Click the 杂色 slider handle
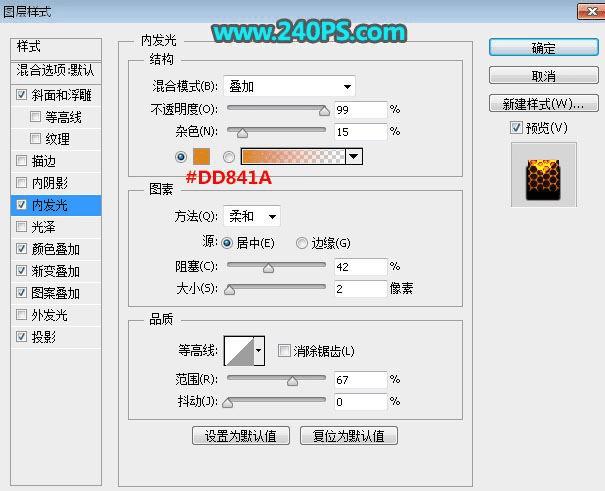 pyautogui.click(x=242, y=133)
